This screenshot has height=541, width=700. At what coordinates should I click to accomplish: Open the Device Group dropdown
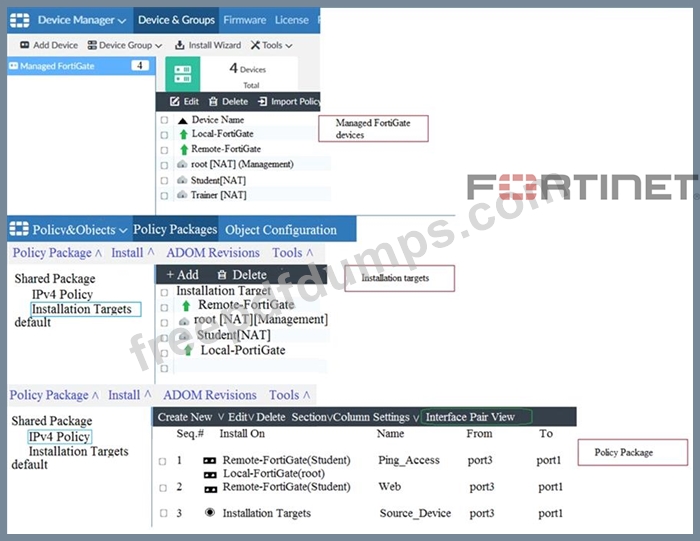click(158, 46)
